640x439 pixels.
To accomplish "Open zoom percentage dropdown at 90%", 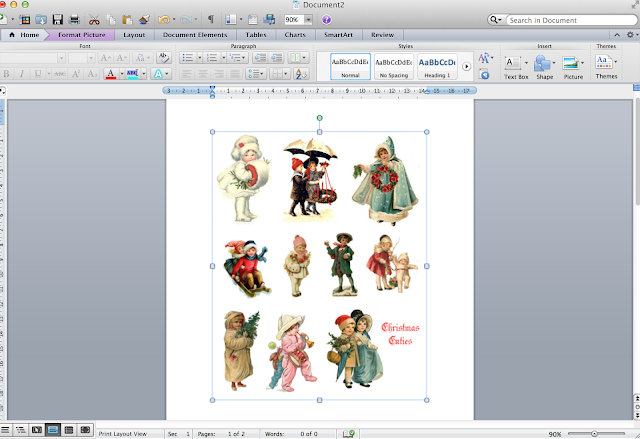I will click(x=309, y=20).
